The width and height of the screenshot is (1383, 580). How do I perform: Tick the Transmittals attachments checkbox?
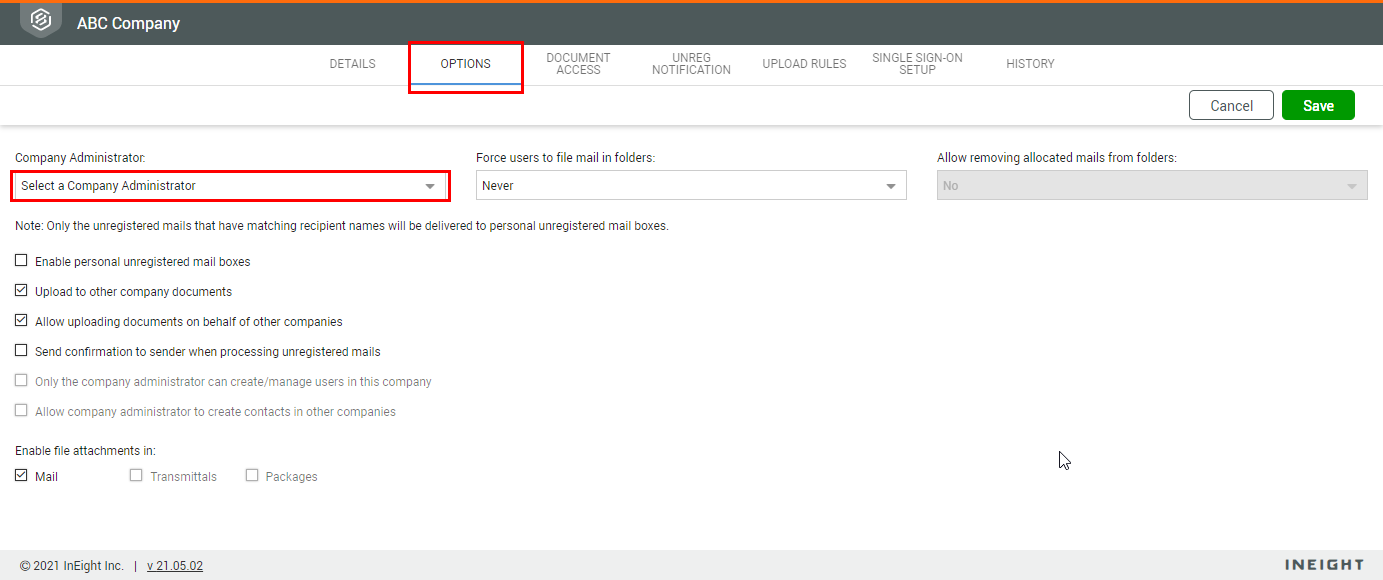[136, 476]
